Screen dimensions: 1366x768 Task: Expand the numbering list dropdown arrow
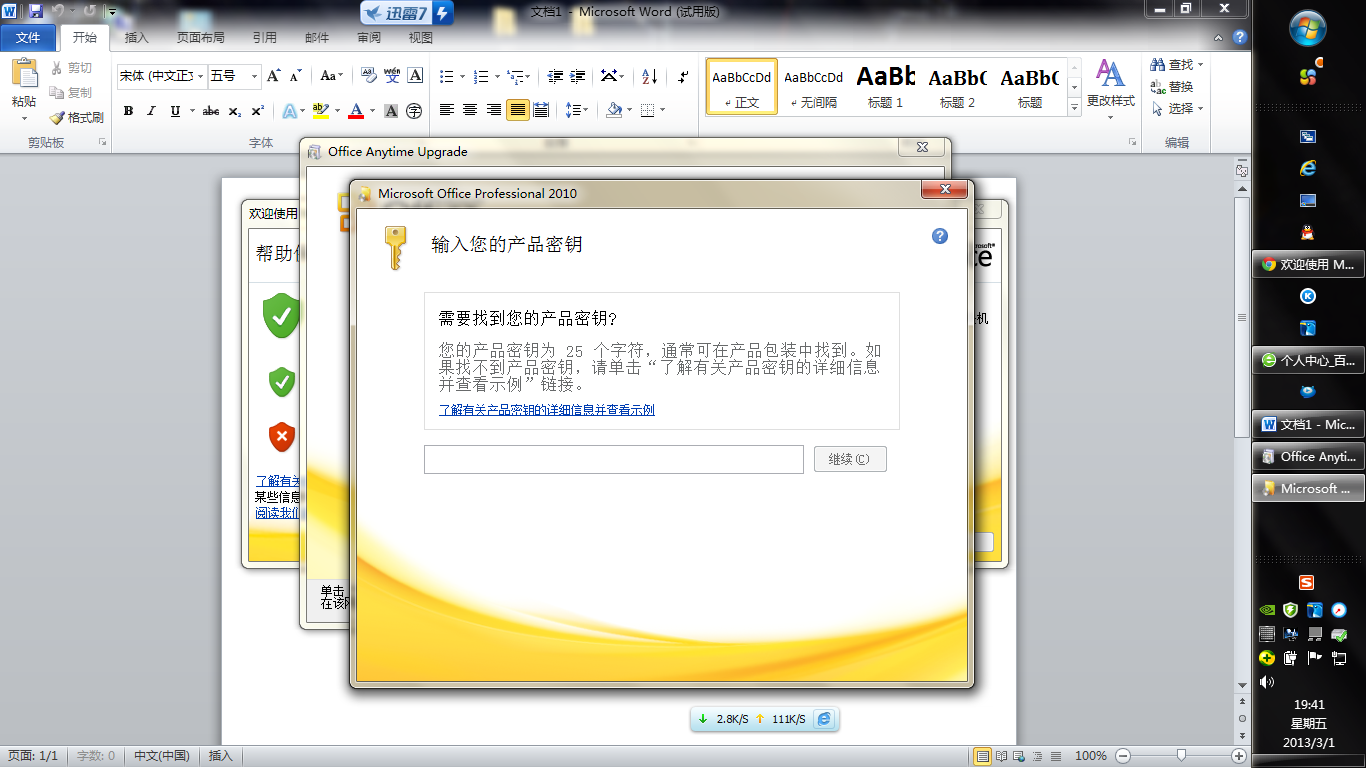coord(497,76)
